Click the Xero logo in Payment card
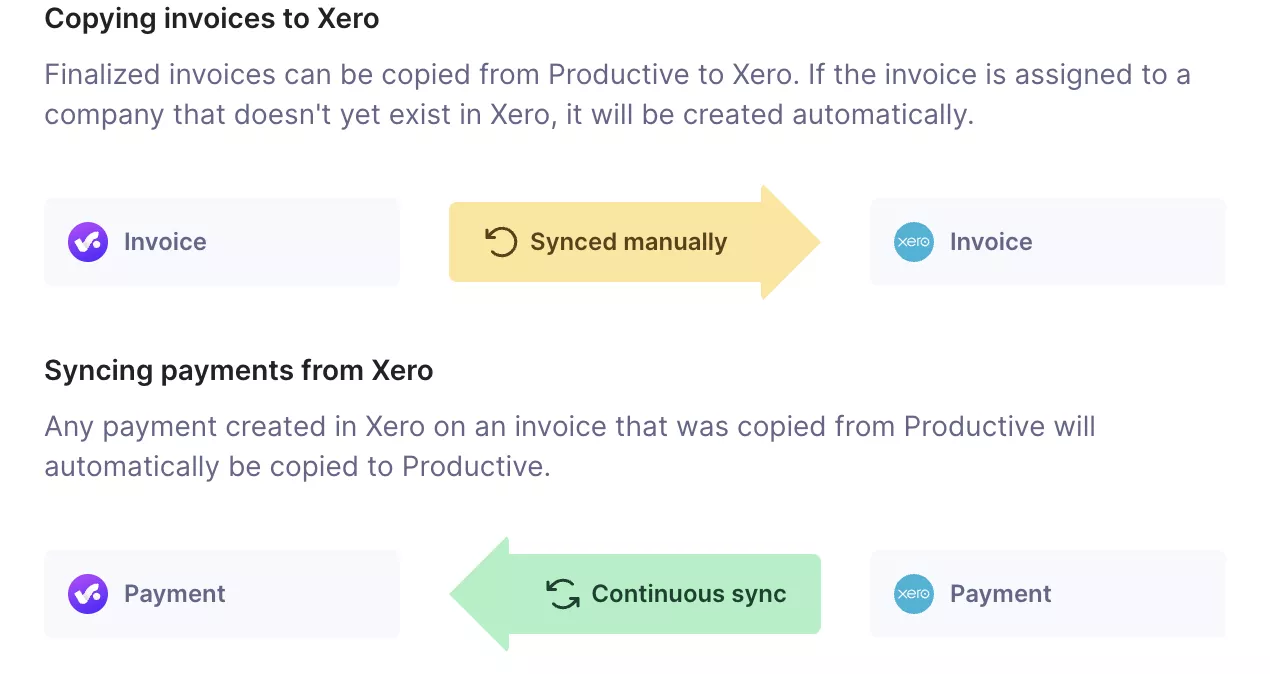Viewport: 1270px width, 674px height. (x=913, y=594)
